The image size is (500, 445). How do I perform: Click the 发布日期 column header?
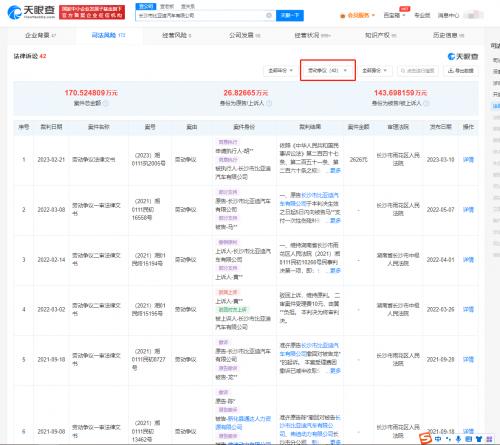[x=440, y=127]
